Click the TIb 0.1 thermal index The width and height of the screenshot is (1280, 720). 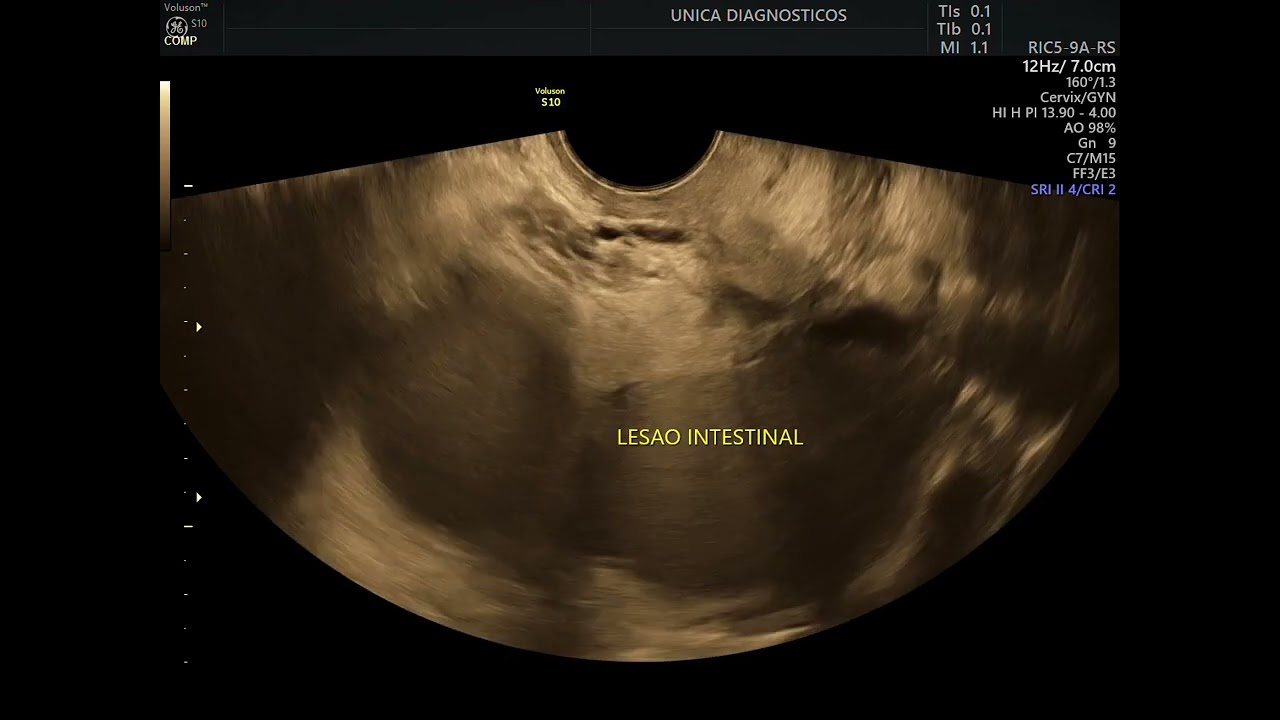(964, 30)
